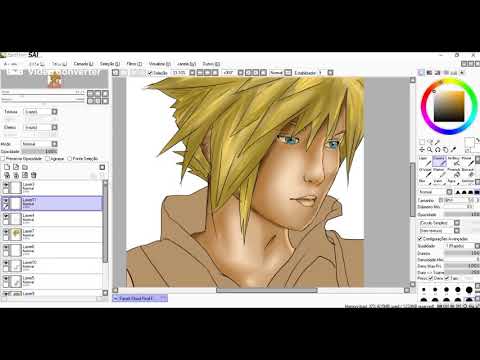Open the Seleção menu
The width and height of the screenshot is (480, 360).
pos(110,64)
